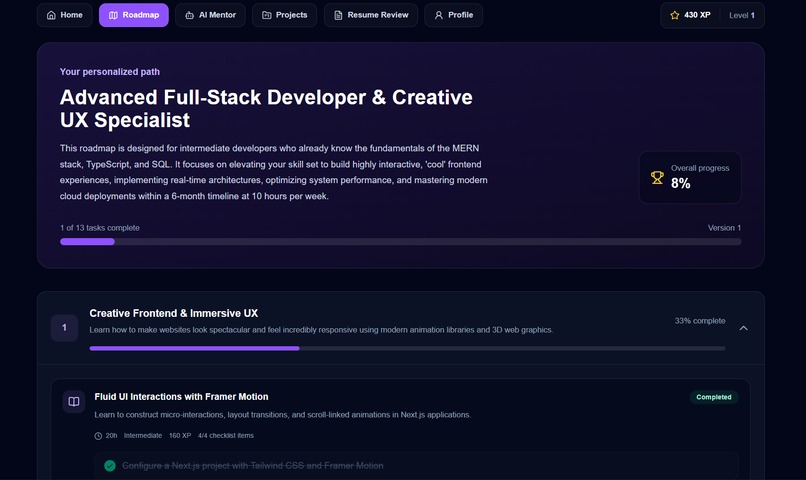Click the 160 XP task reward label

click(x=180, y=436)
